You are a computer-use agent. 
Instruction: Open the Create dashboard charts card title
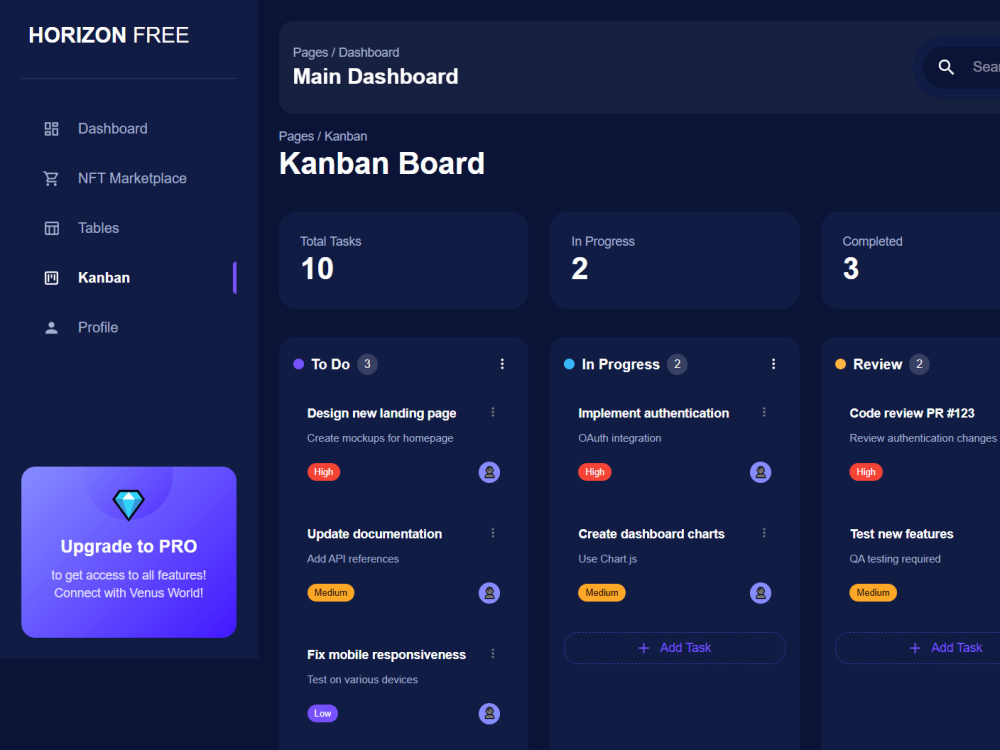click(x=651, y=534)
